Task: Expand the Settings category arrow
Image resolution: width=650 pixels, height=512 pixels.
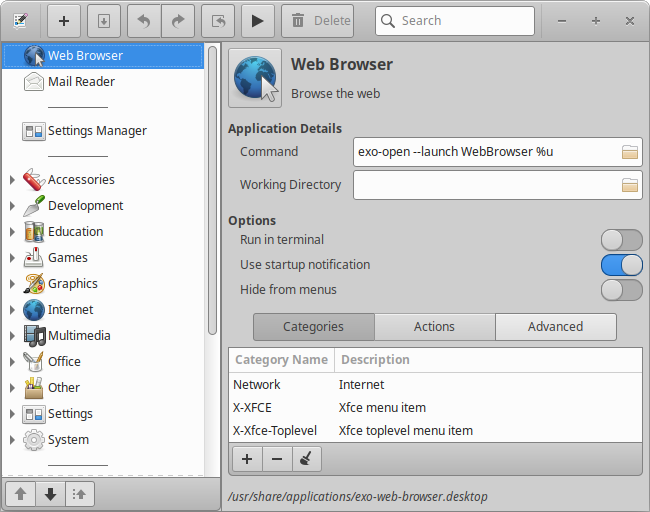Action: 12,414
